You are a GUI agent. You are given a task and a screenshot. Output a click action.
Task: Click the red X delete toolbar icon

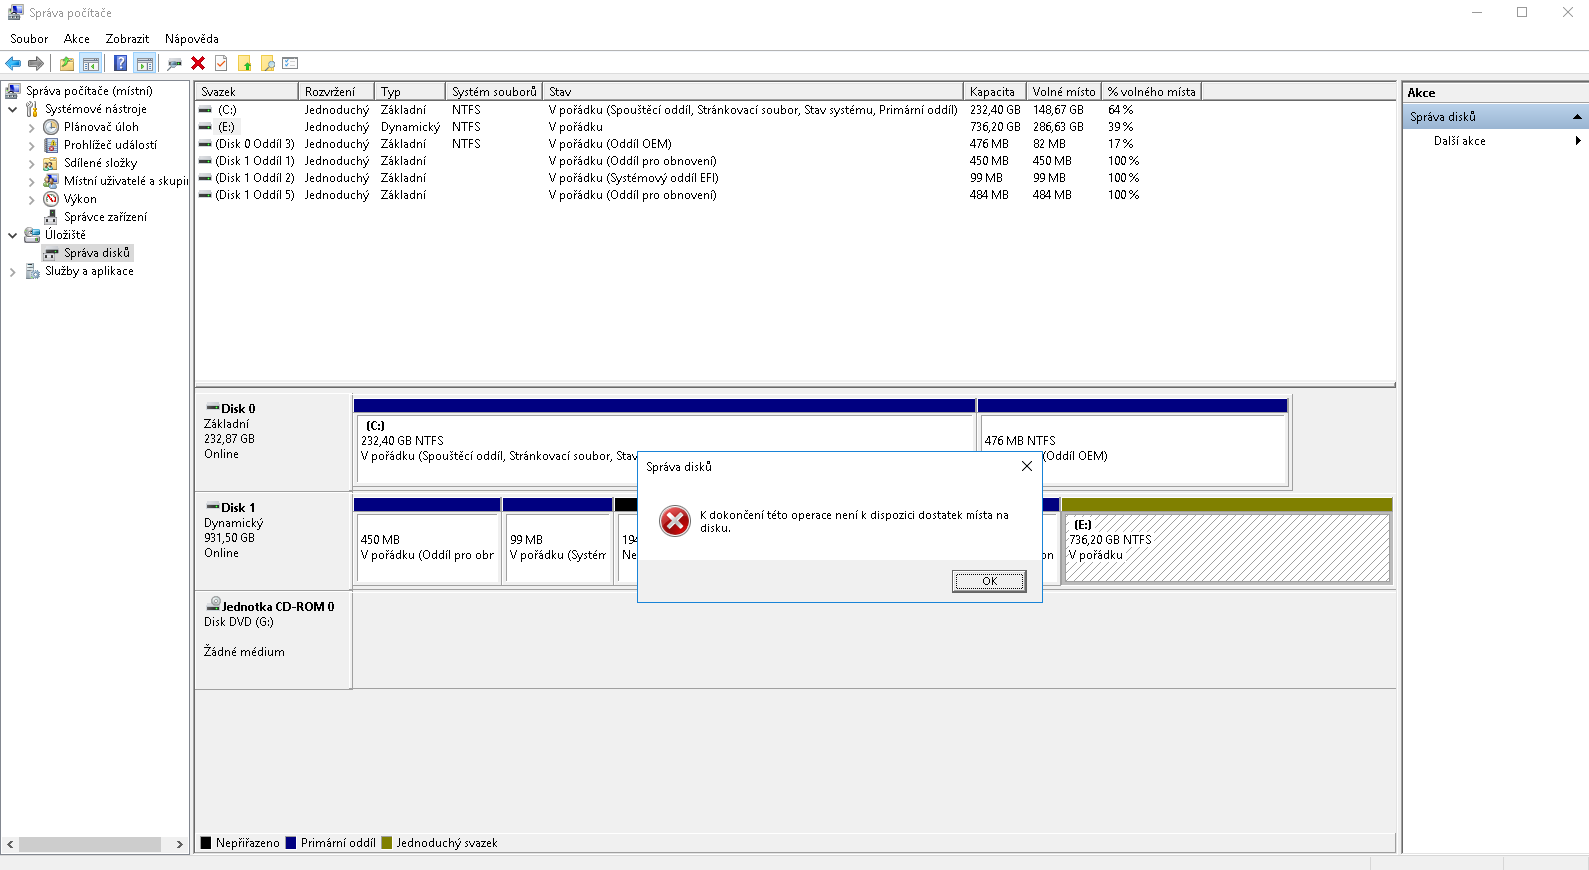pyautogui.click(x=198, y=63)
